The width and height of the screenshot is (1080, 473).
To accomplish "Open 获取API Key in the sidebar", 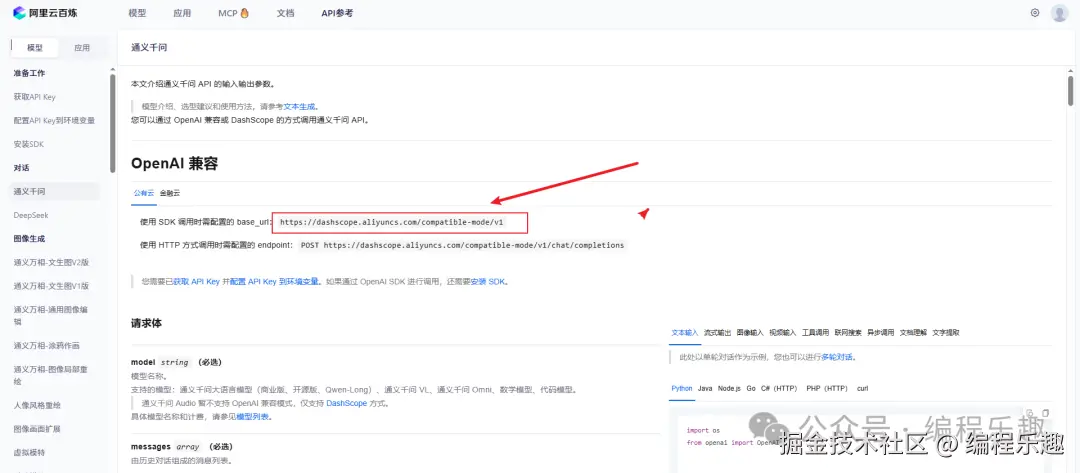I will [34, 97].
